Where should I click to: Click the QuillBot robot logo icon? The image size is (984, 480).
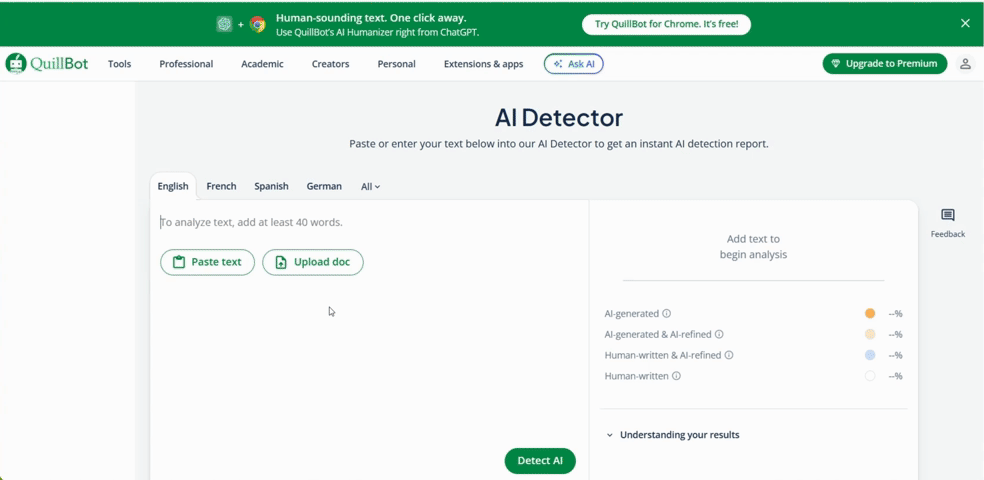[x=16, y=63]
